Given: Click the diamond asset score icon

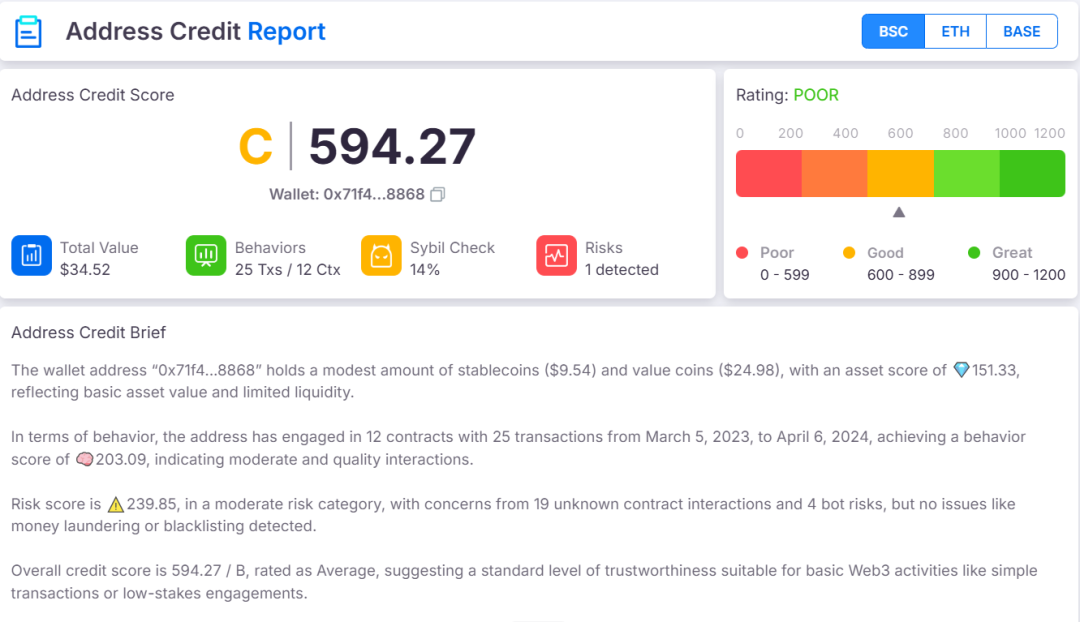Looking at the screenshot, I should [961, 370].
